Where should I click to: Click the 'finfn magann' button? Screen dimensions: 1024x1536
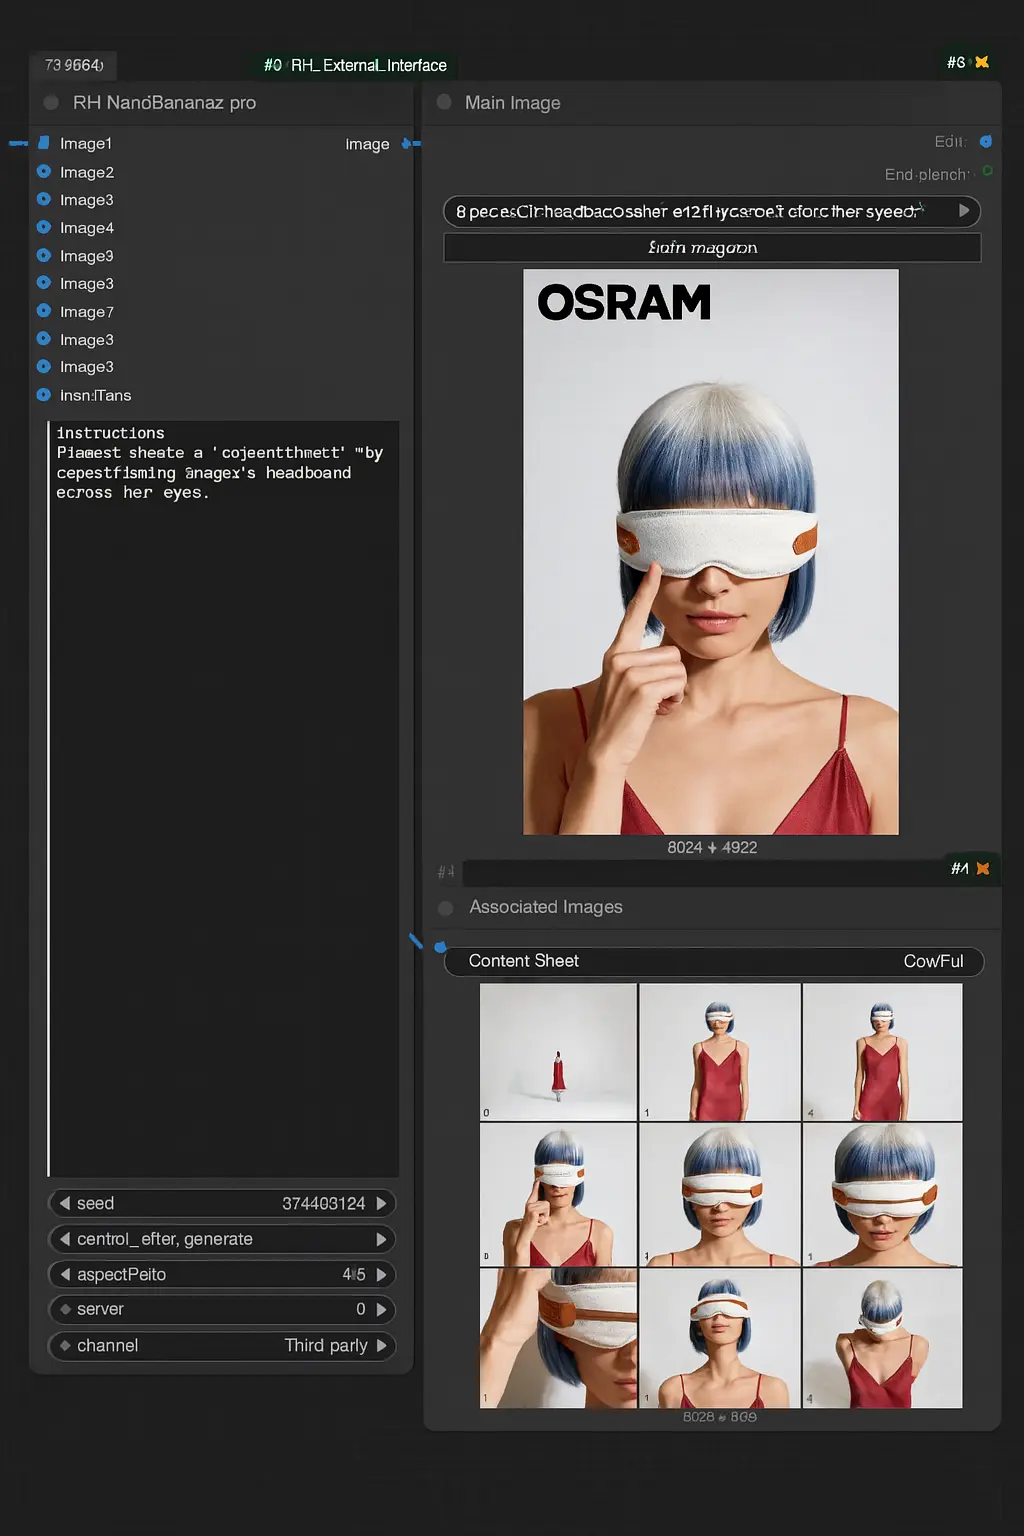click(x=712, y=247)
